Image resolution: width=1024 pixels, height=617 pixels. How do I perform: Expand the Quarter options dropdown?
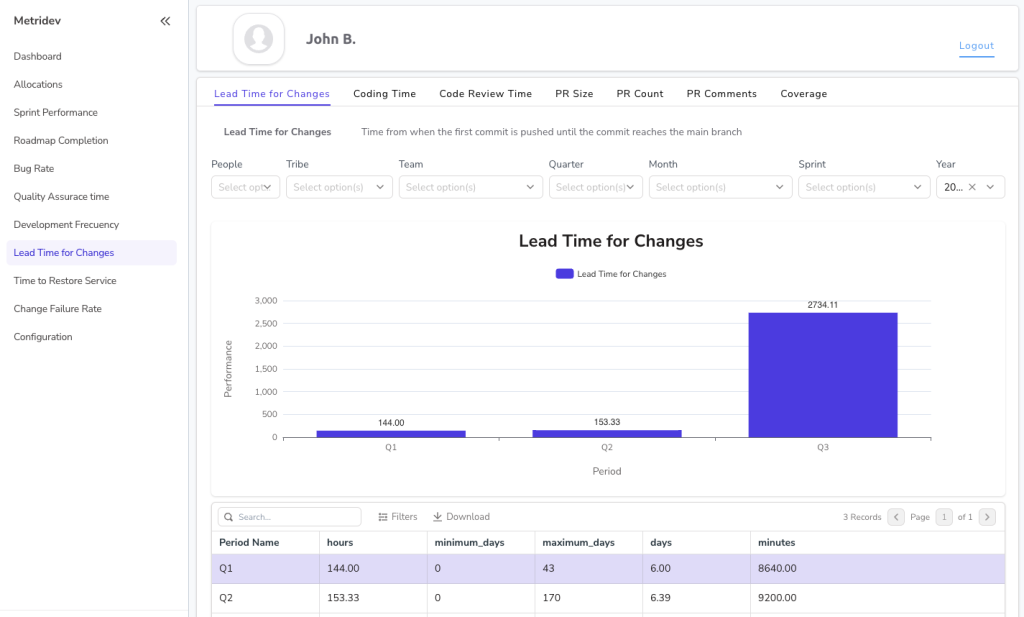pos(595,186)
